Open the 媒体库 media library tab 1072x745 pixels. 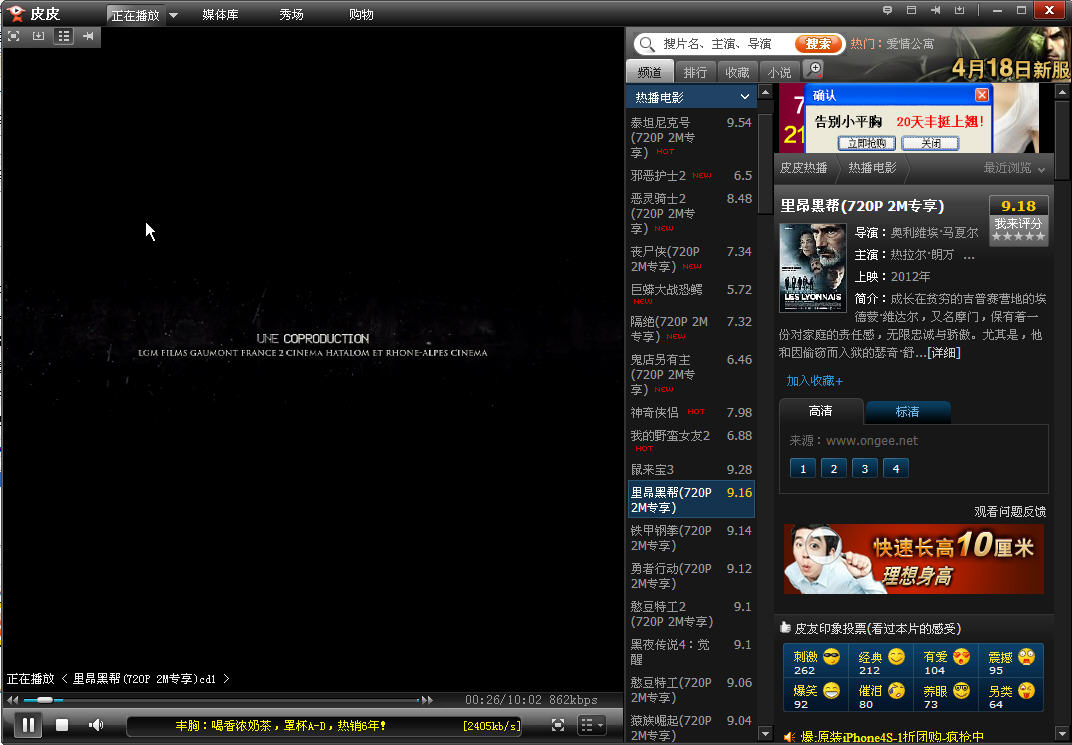(x=220, y=15)
